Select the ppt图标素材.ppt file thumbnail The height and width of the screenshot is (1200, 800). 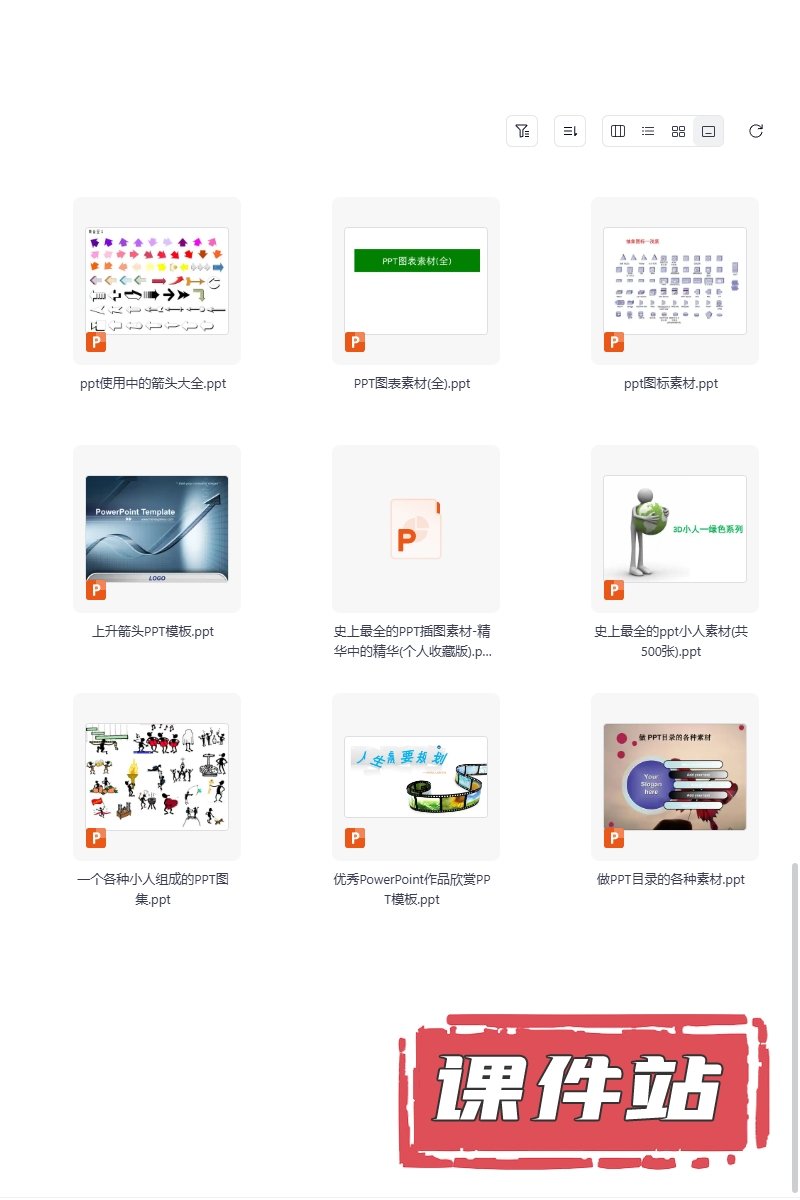click(x=675, y=281)
